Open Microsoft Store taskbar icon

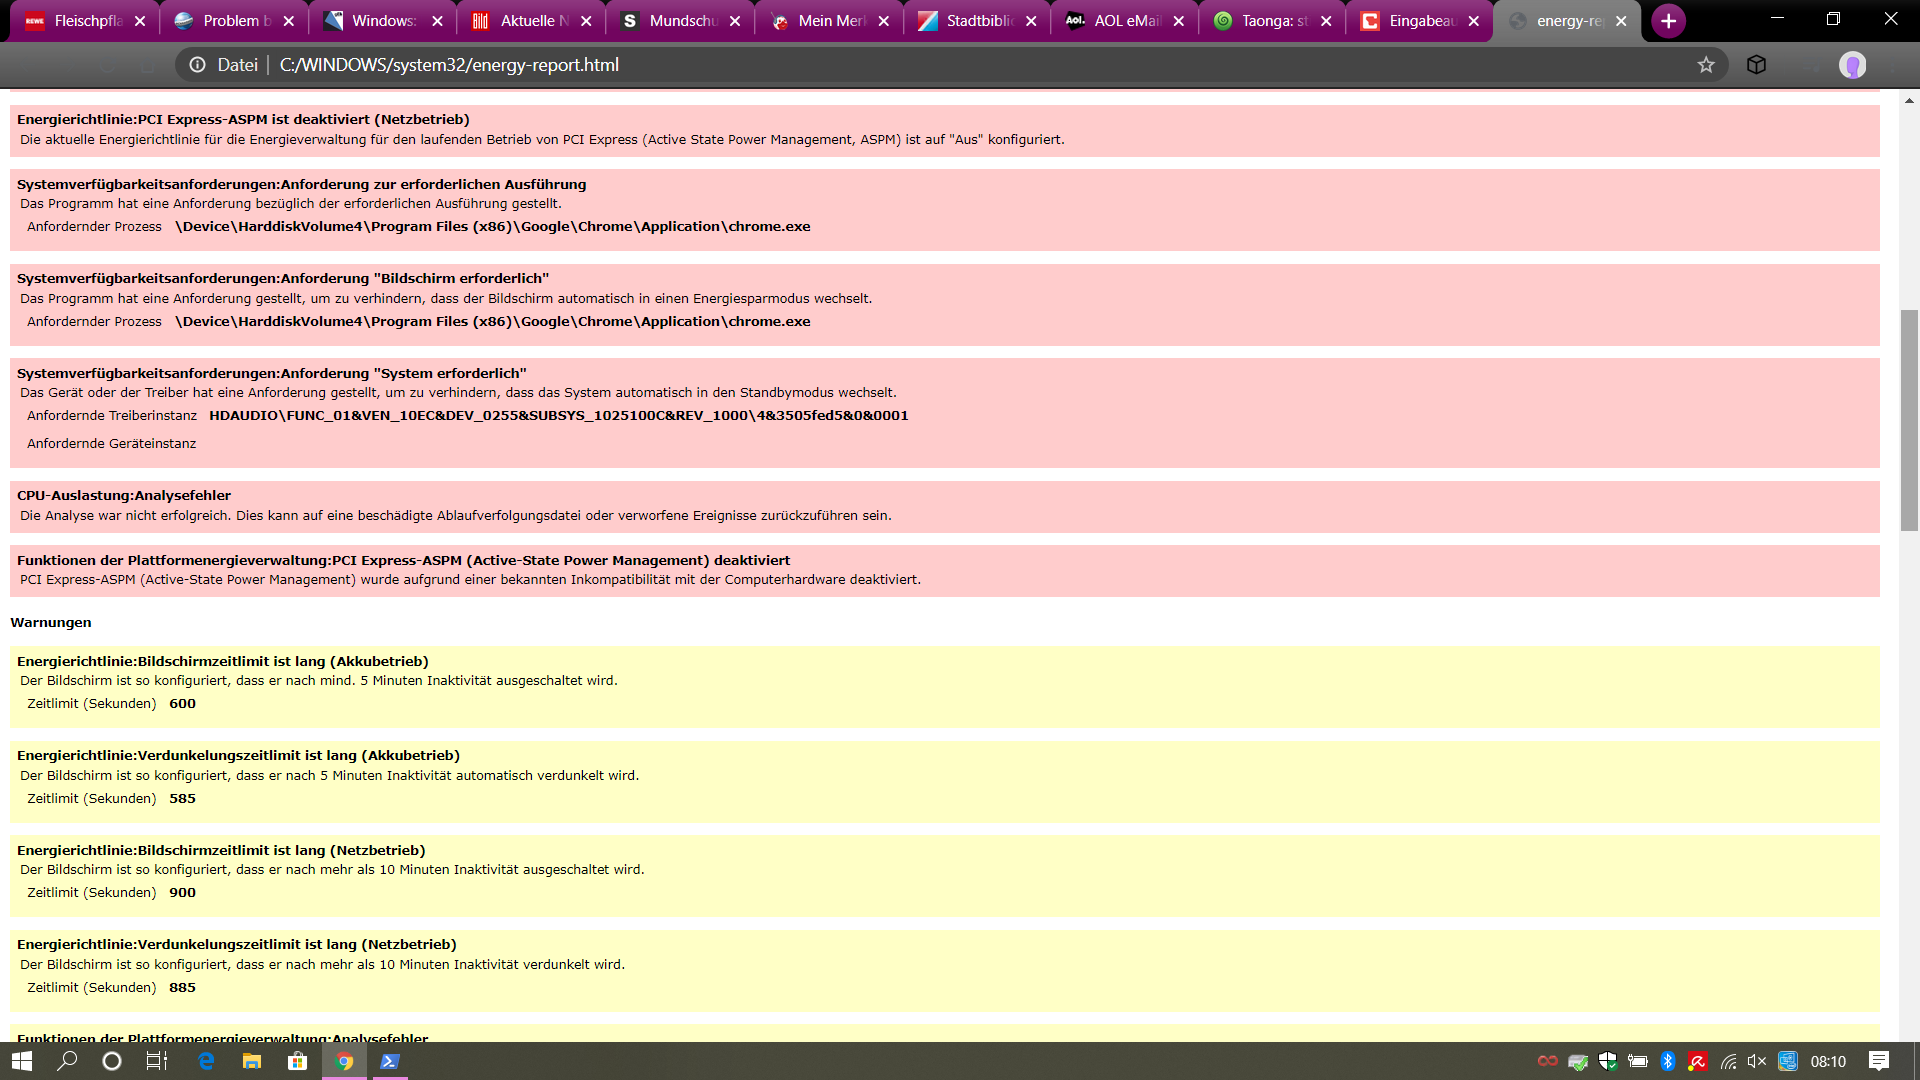pos(298,1061)
